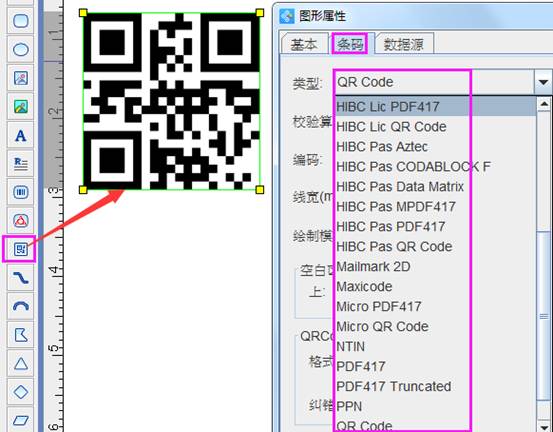The image size is (553, 432).
Task: Pick the triangle shape tool
Action: point(21,364)
